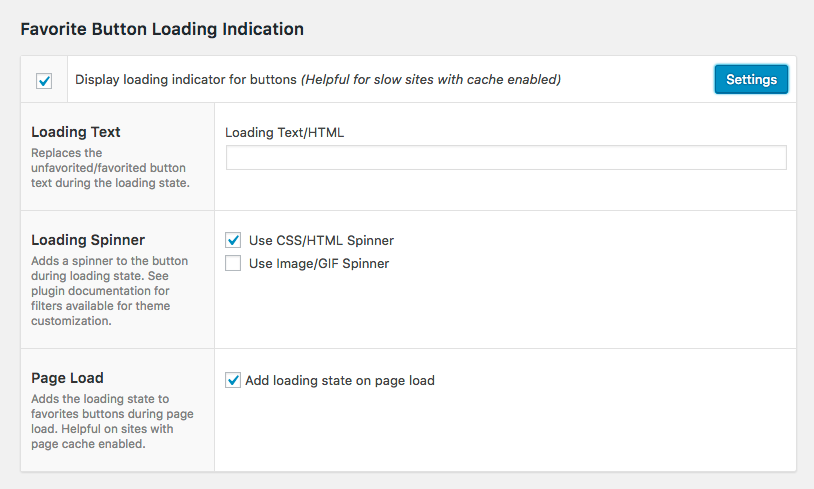Click the 'Display loading indicator for buttons' label
Viewport: 814px width, 489px height.
(x=186, y=80)
